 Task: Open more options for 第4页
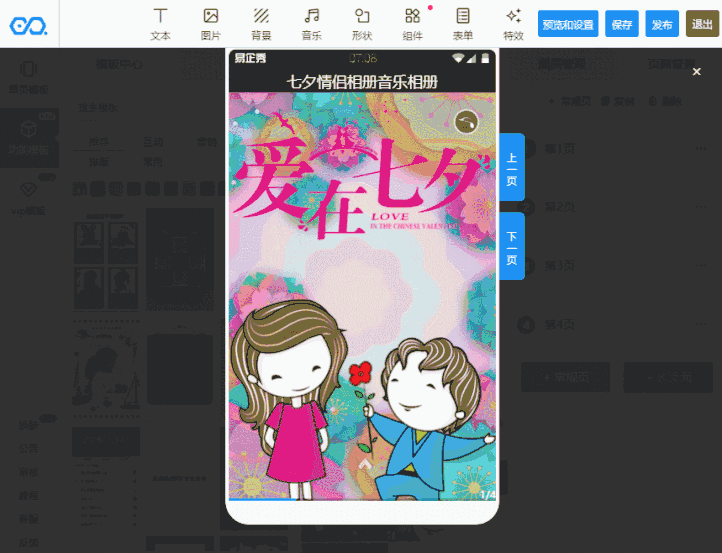click(701, 324)
